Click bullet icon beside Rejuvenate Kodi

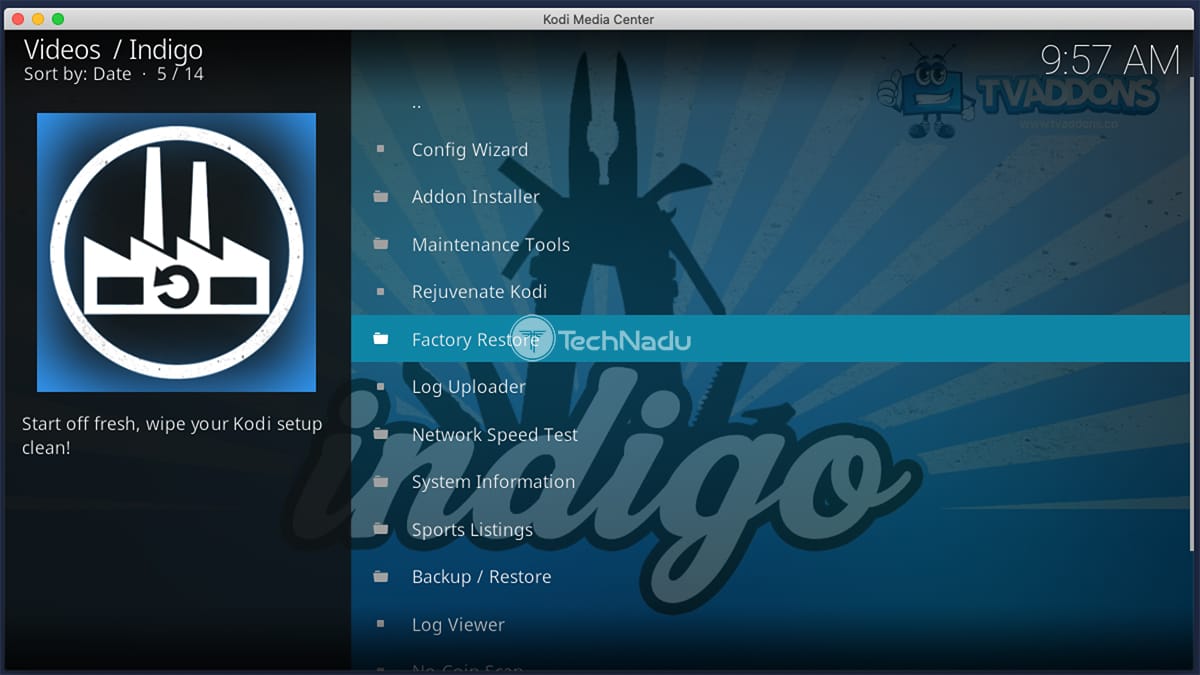tap(380, 292)
